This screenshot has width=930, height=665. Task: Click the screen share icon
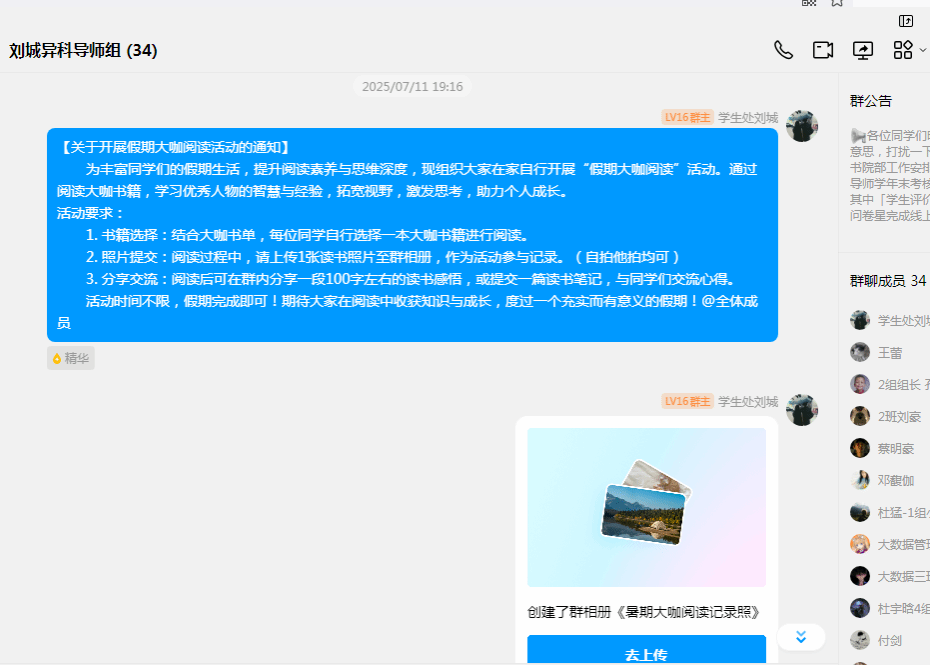862,50
